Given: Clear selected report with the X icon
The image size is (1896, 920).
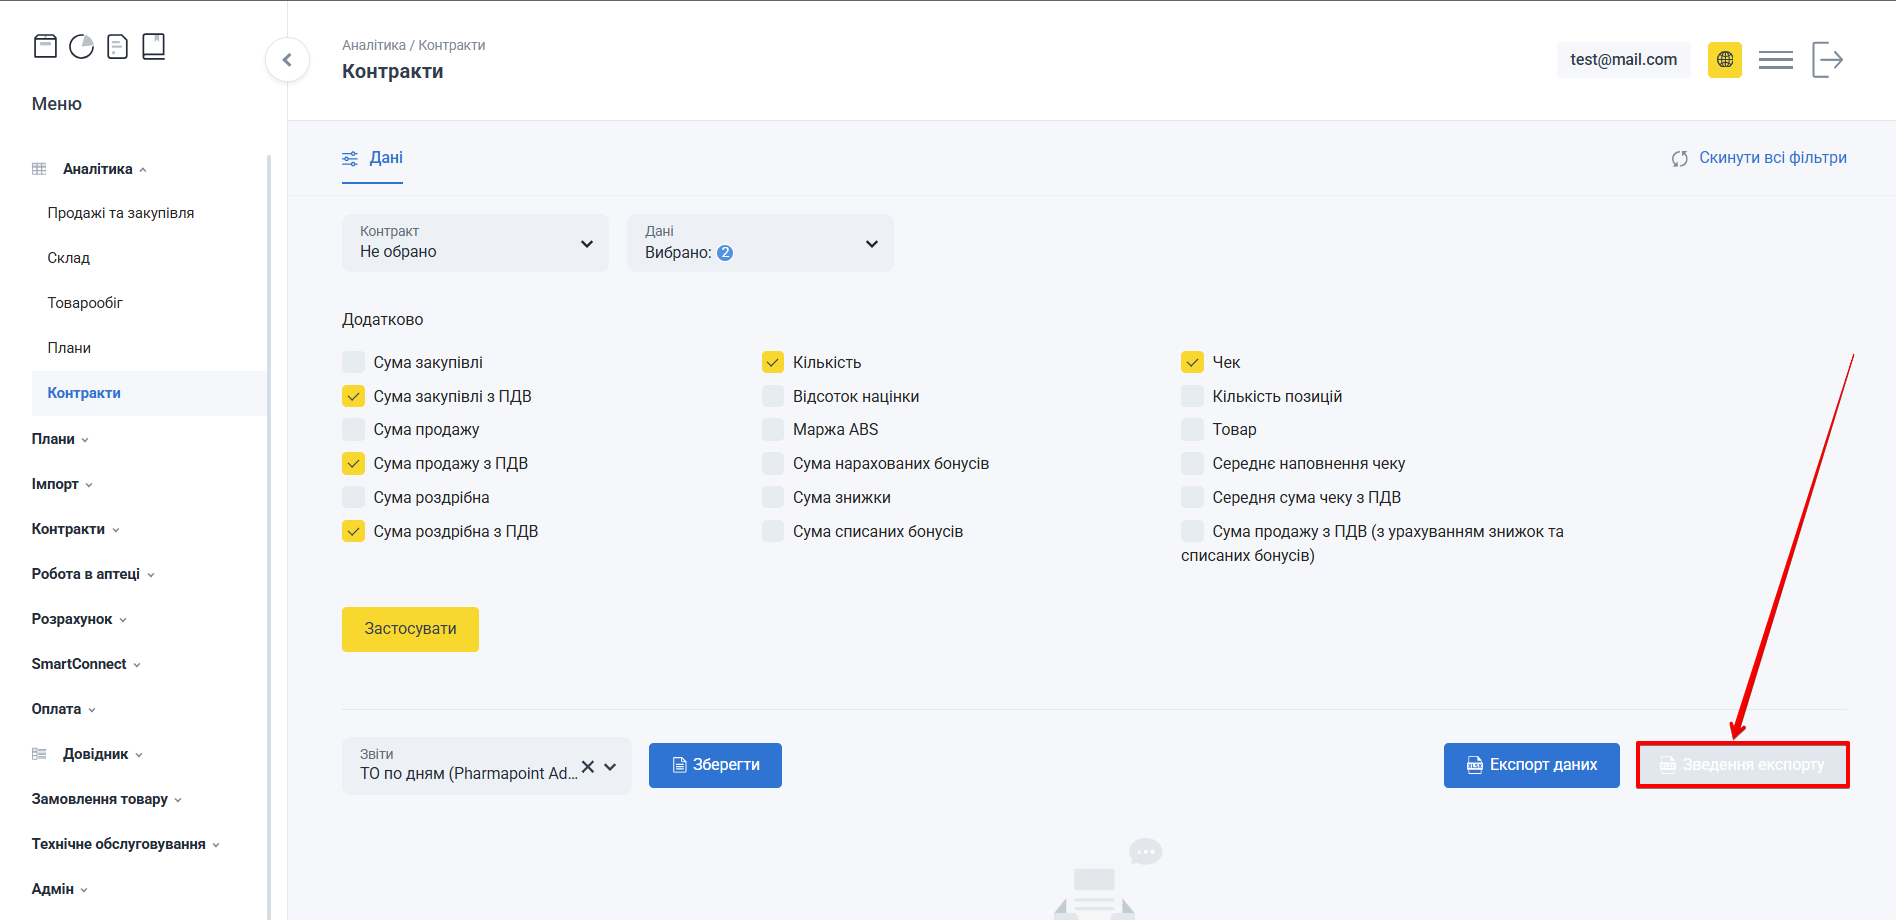Looking at the screenshot, I should coord(588,767).
